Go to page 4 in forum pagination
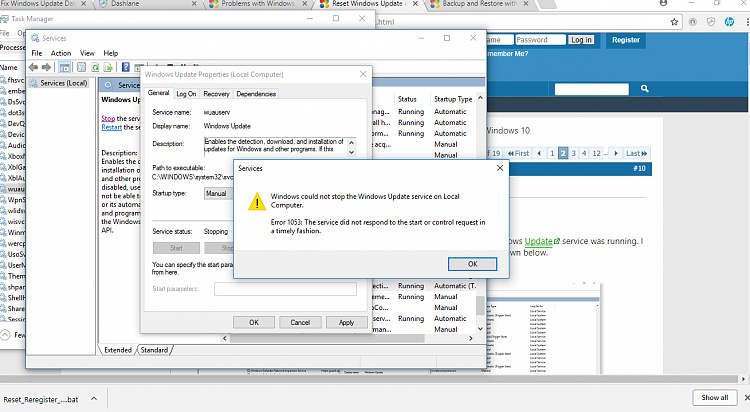The height and width of the screenshot is (412, 750). (x=584, y=153)
